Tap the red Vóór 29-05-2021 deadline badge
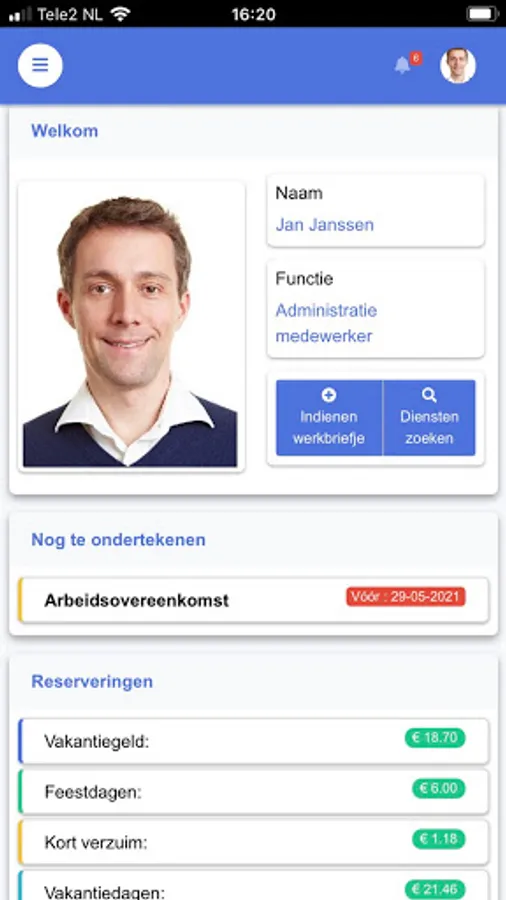Viewport: 506px width, 900px height. (x=406, y=596)
